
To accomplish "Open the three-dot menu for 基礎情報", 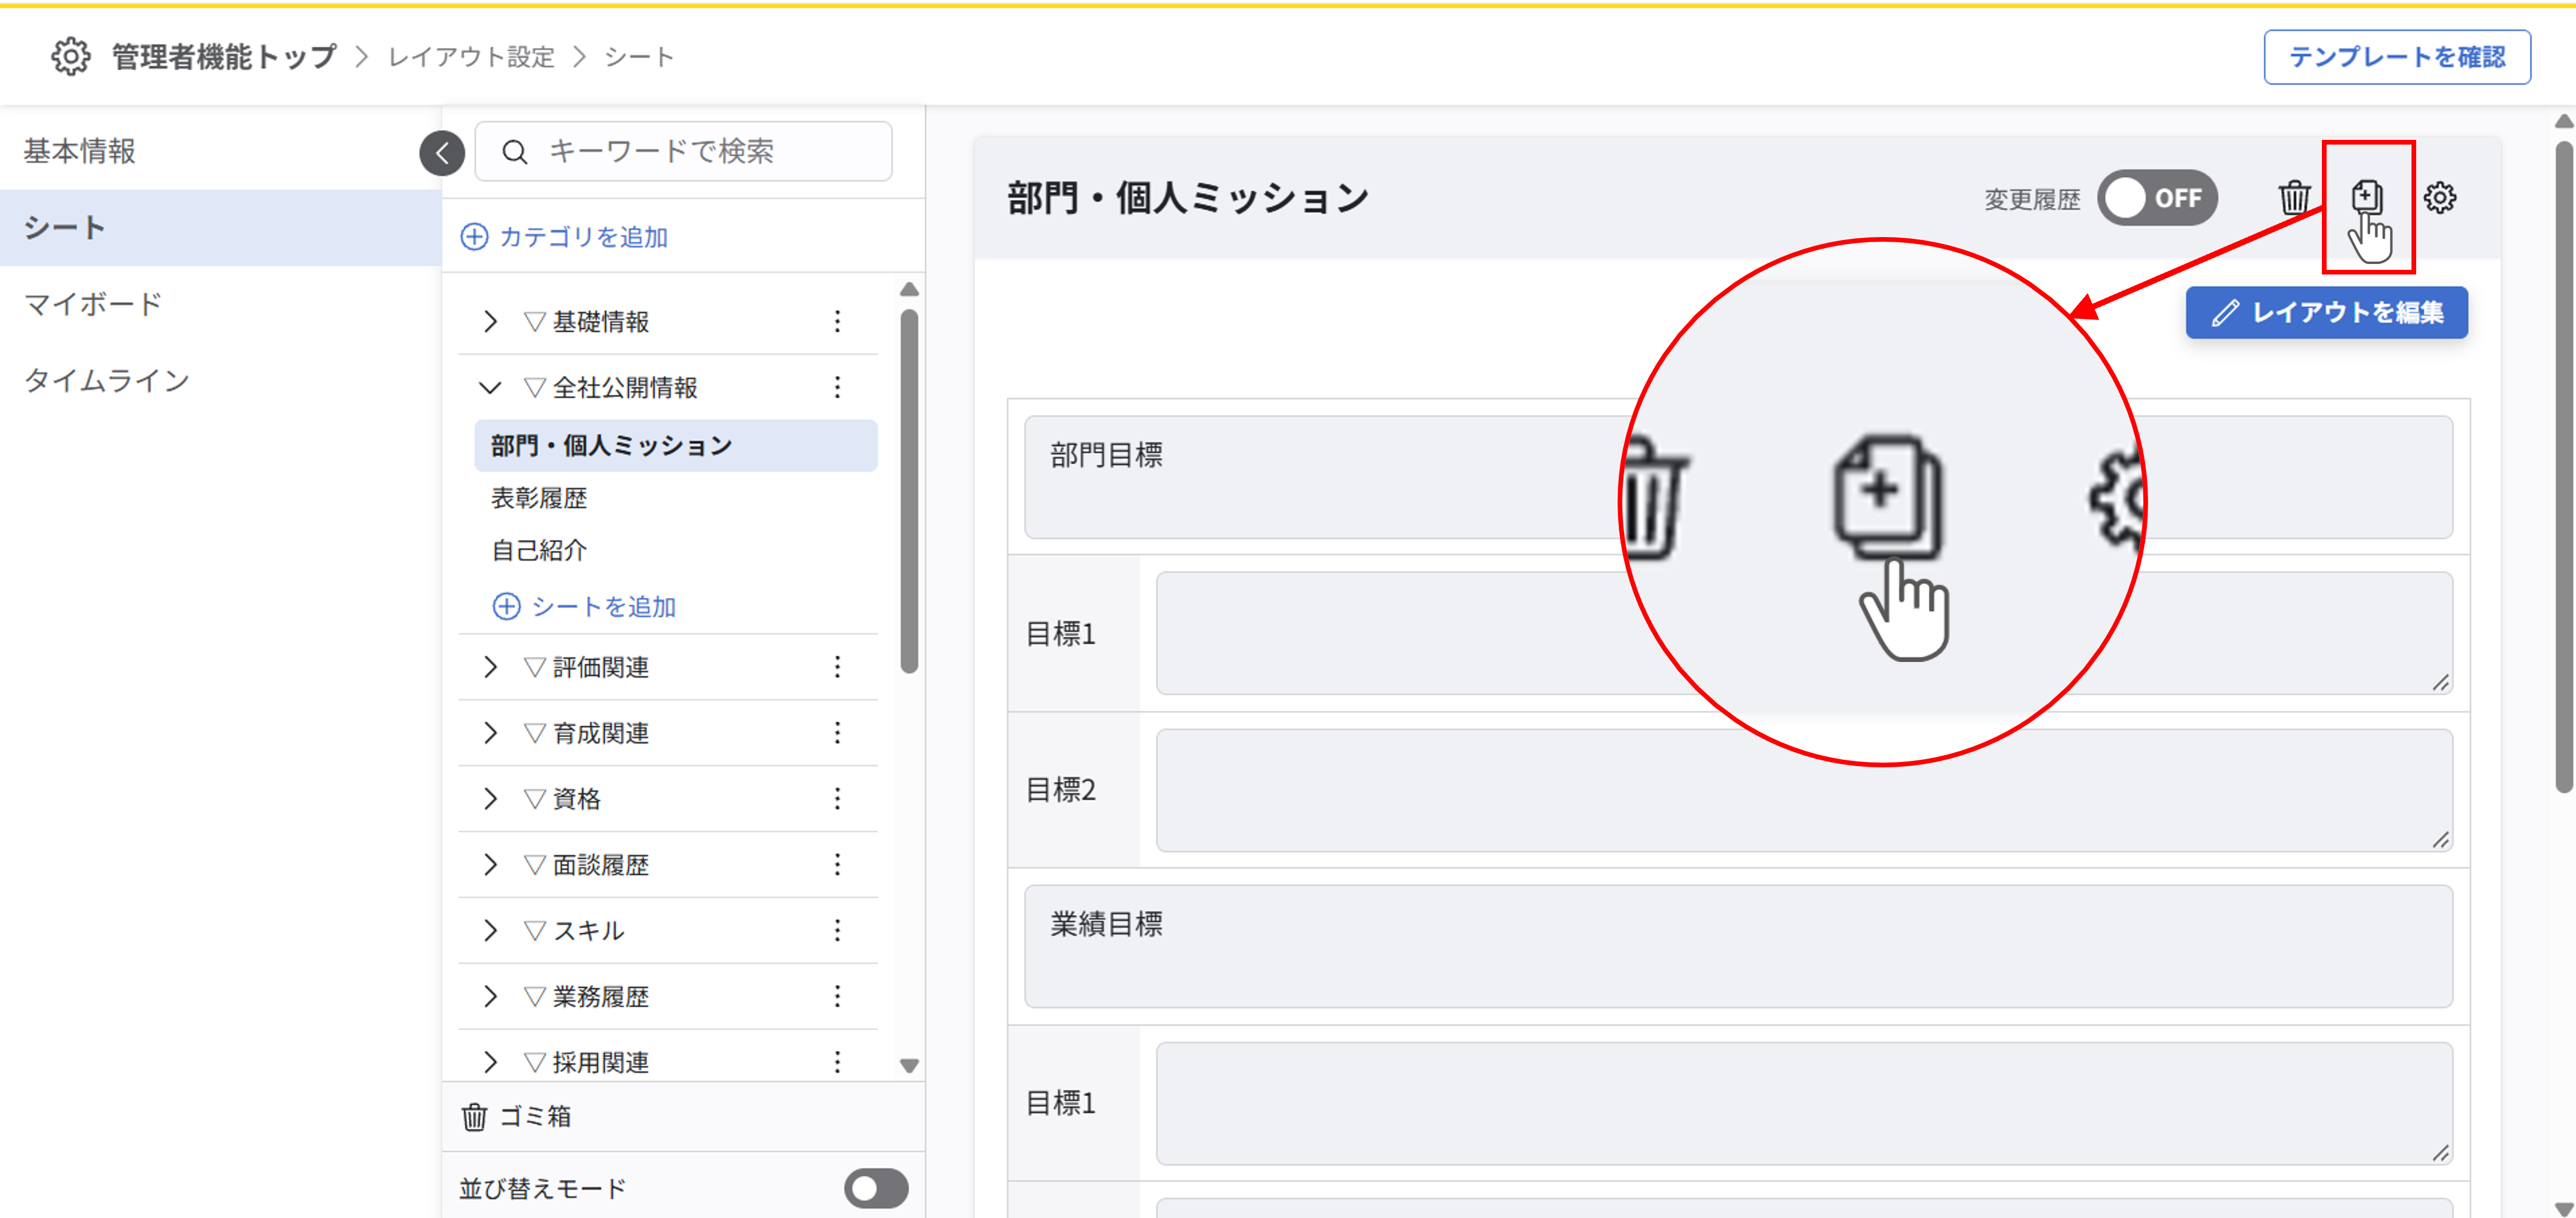I will [837, 321].
